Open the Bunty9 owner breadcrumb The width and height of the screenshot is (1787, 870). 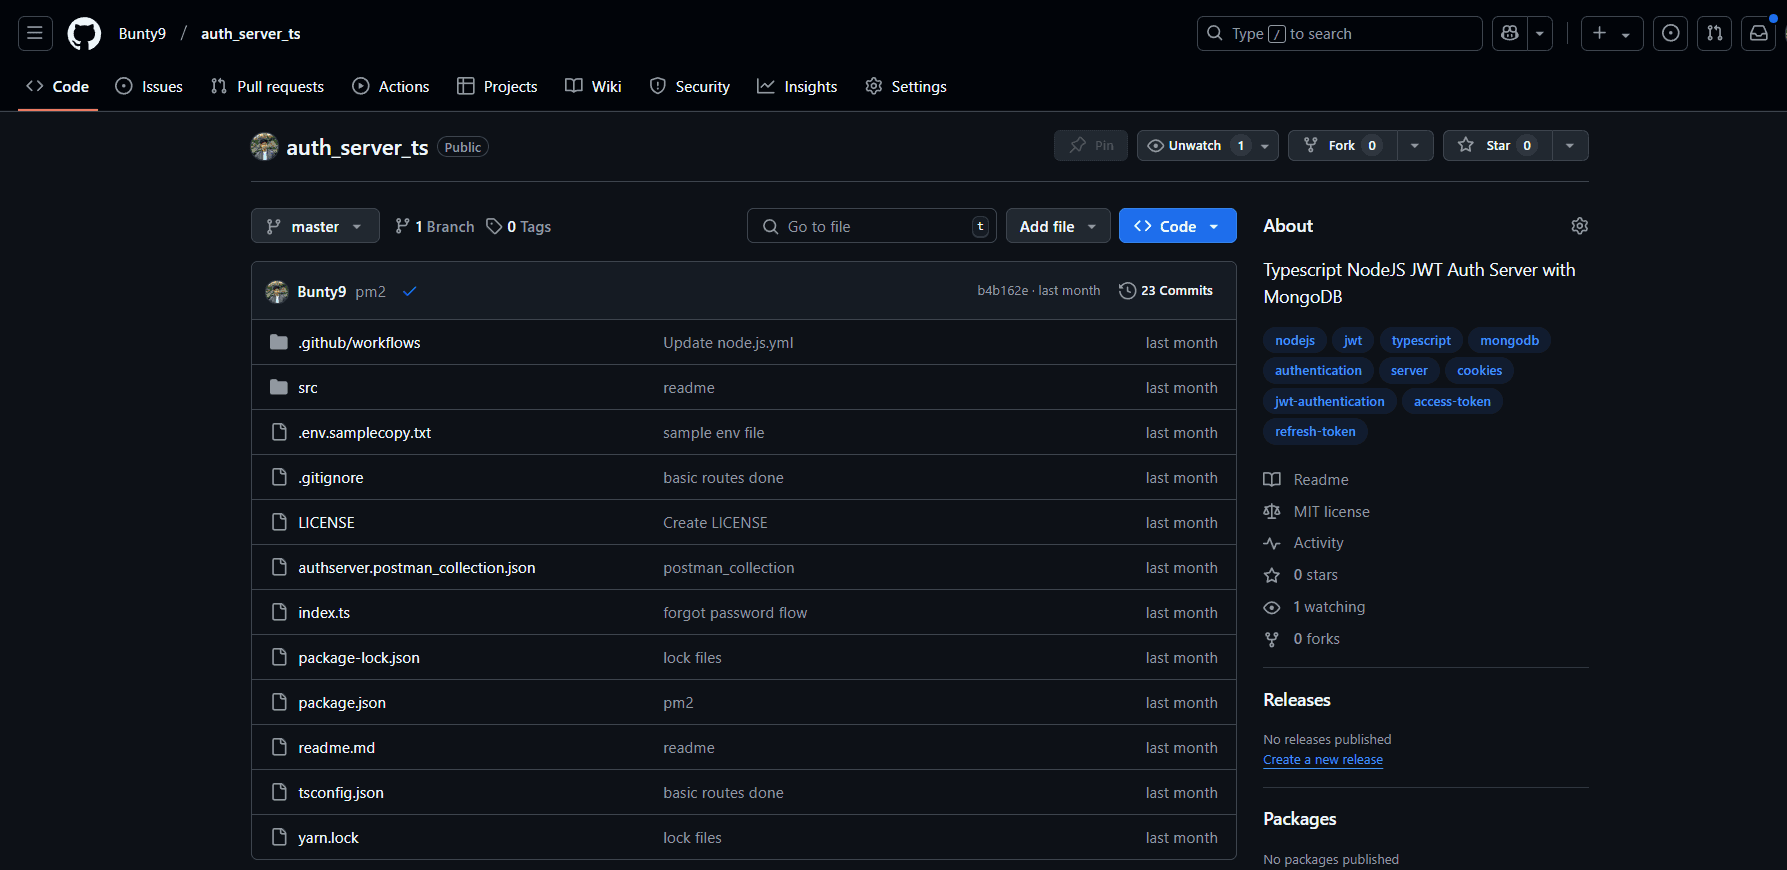(142, 34)
